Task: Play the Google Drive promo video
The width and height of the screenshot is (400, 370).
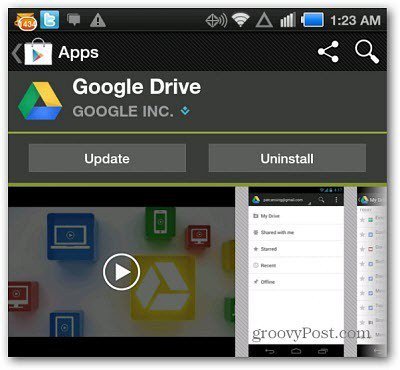Action: click(121, 272)
